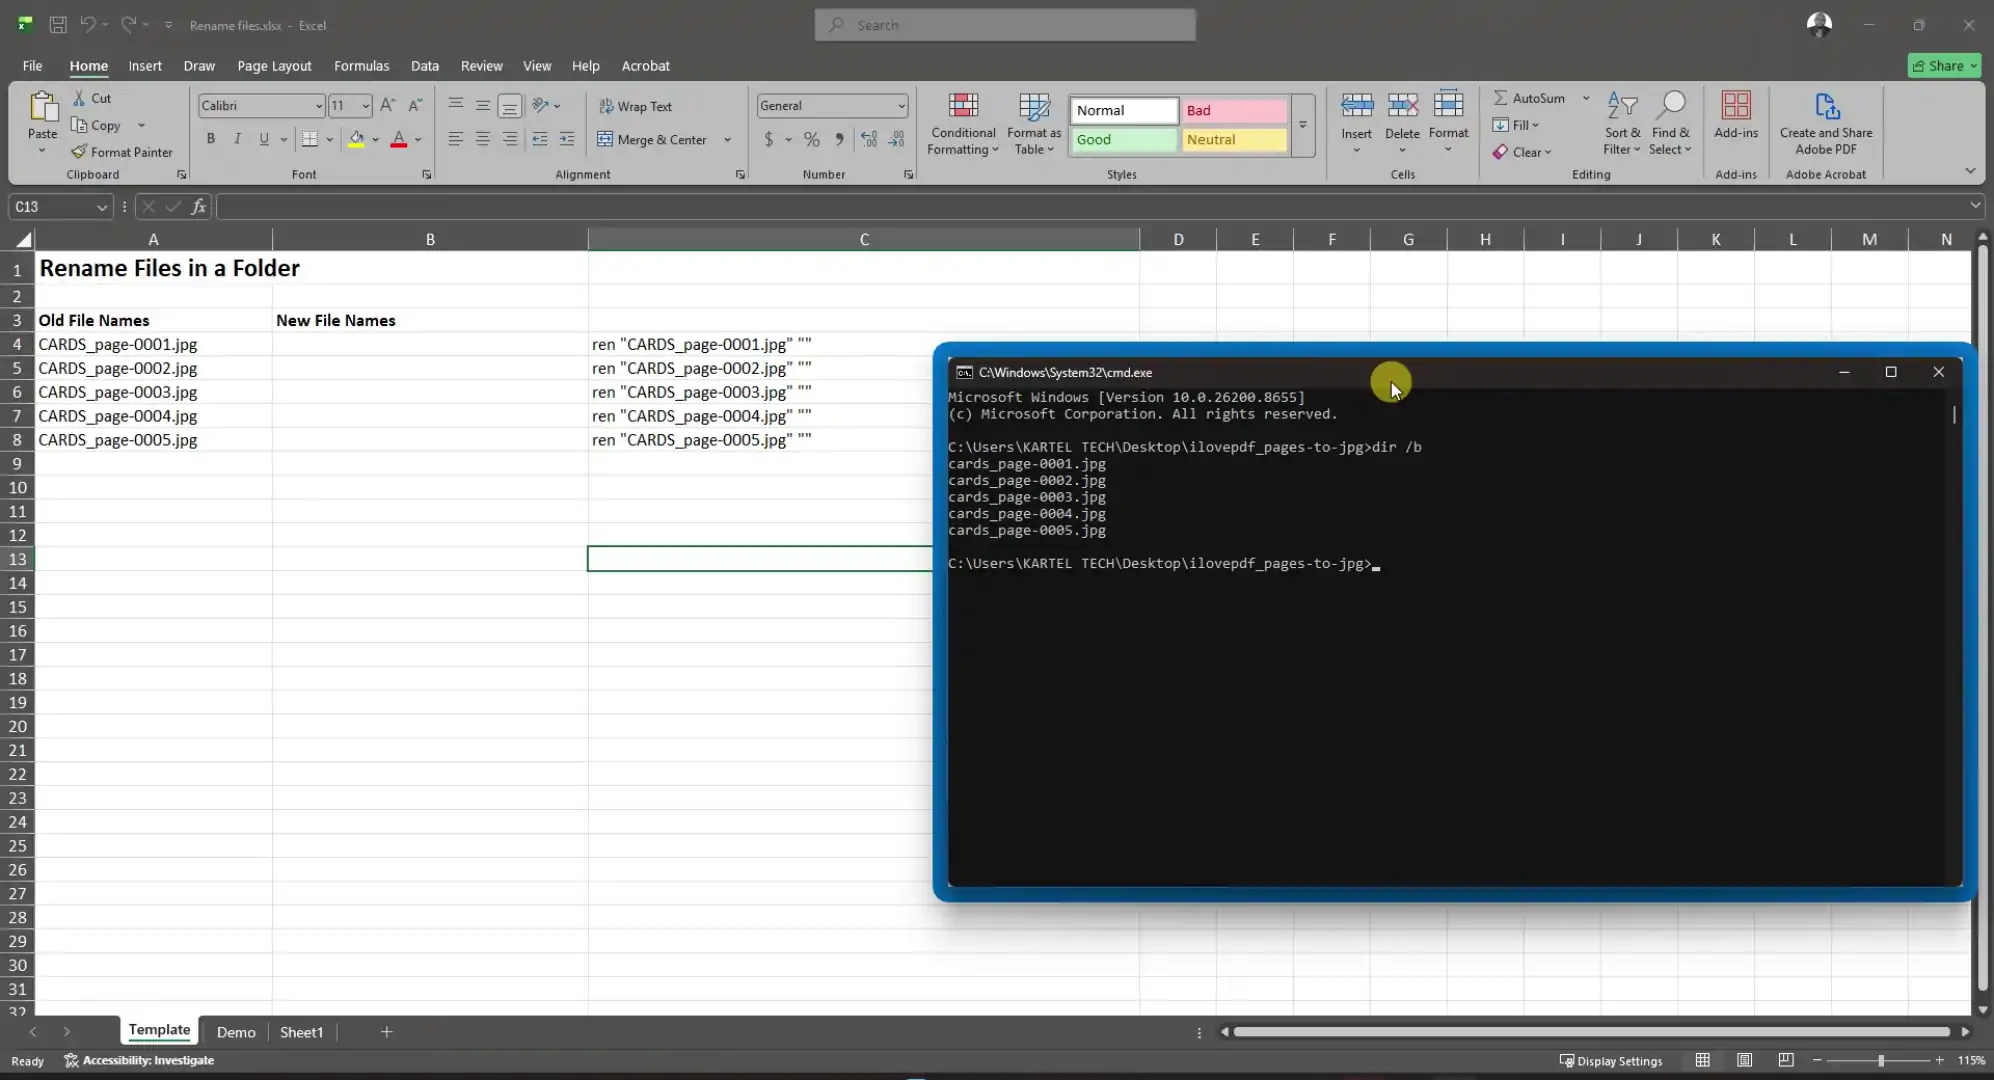Open the File menu

pyautogui.click(x=32, y=66)
